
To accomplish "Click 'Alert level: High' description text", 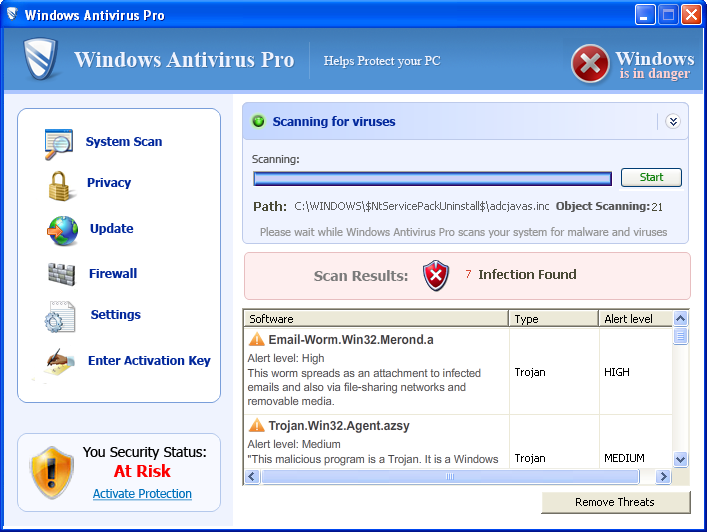I will point(286,358).
